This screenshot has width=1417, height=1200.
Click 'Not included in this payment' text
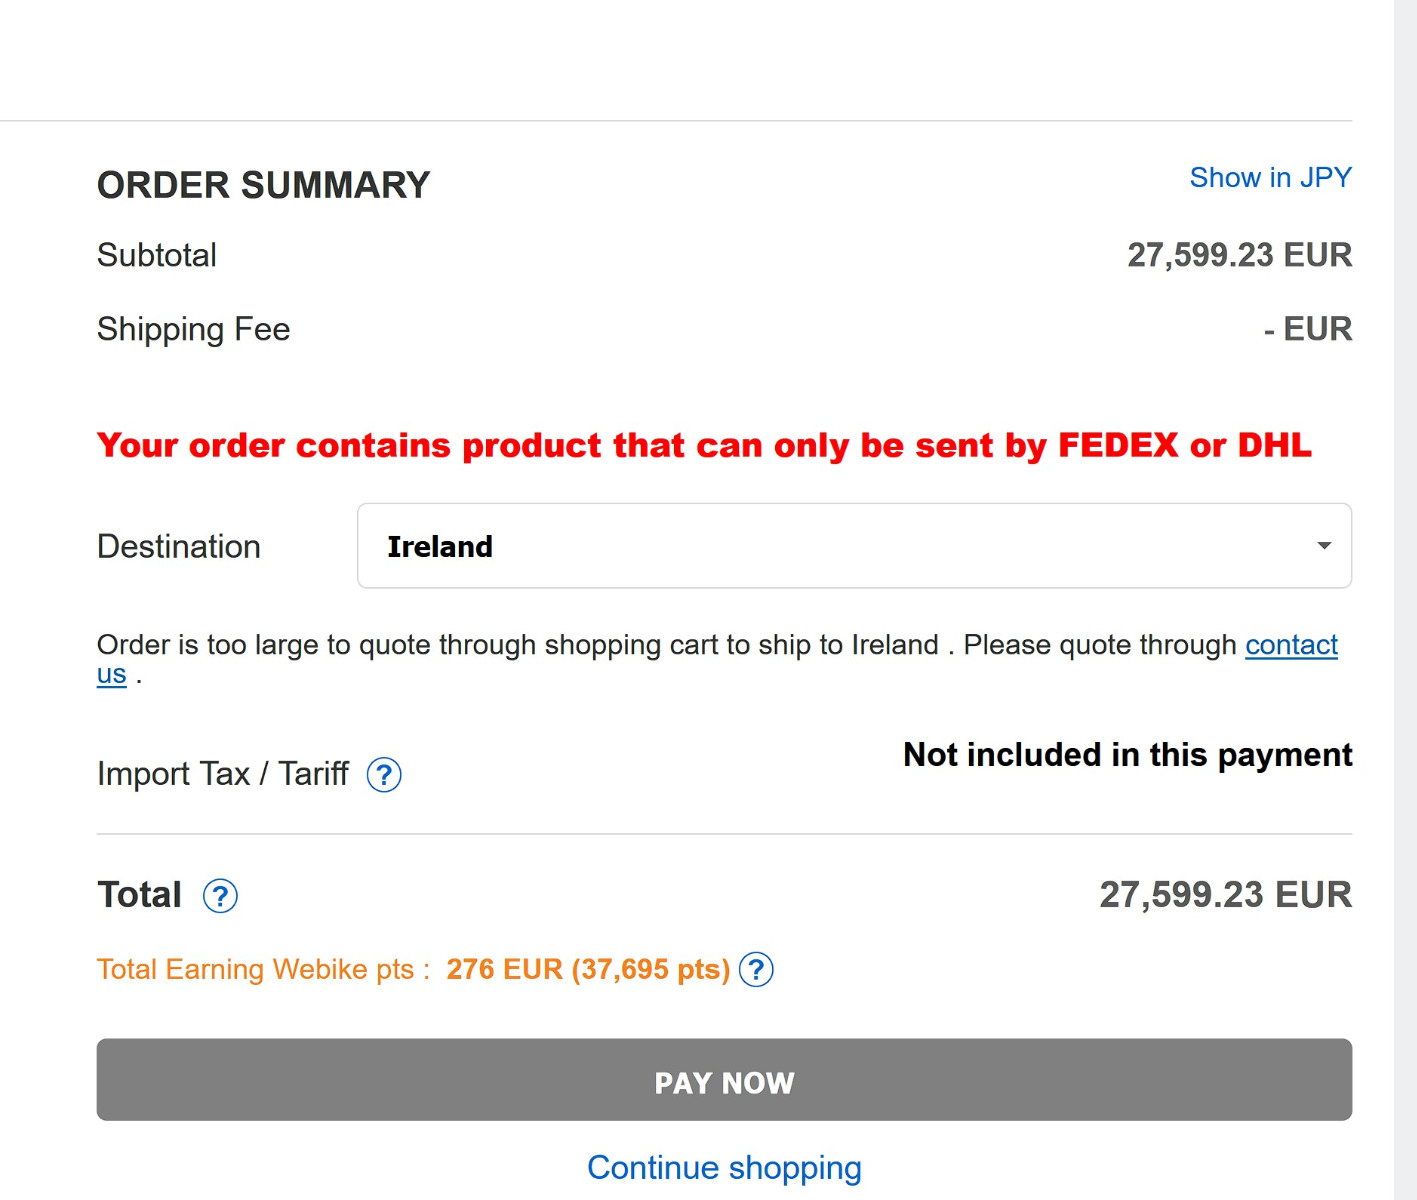pyautogui.click(x=1127, y=755)
